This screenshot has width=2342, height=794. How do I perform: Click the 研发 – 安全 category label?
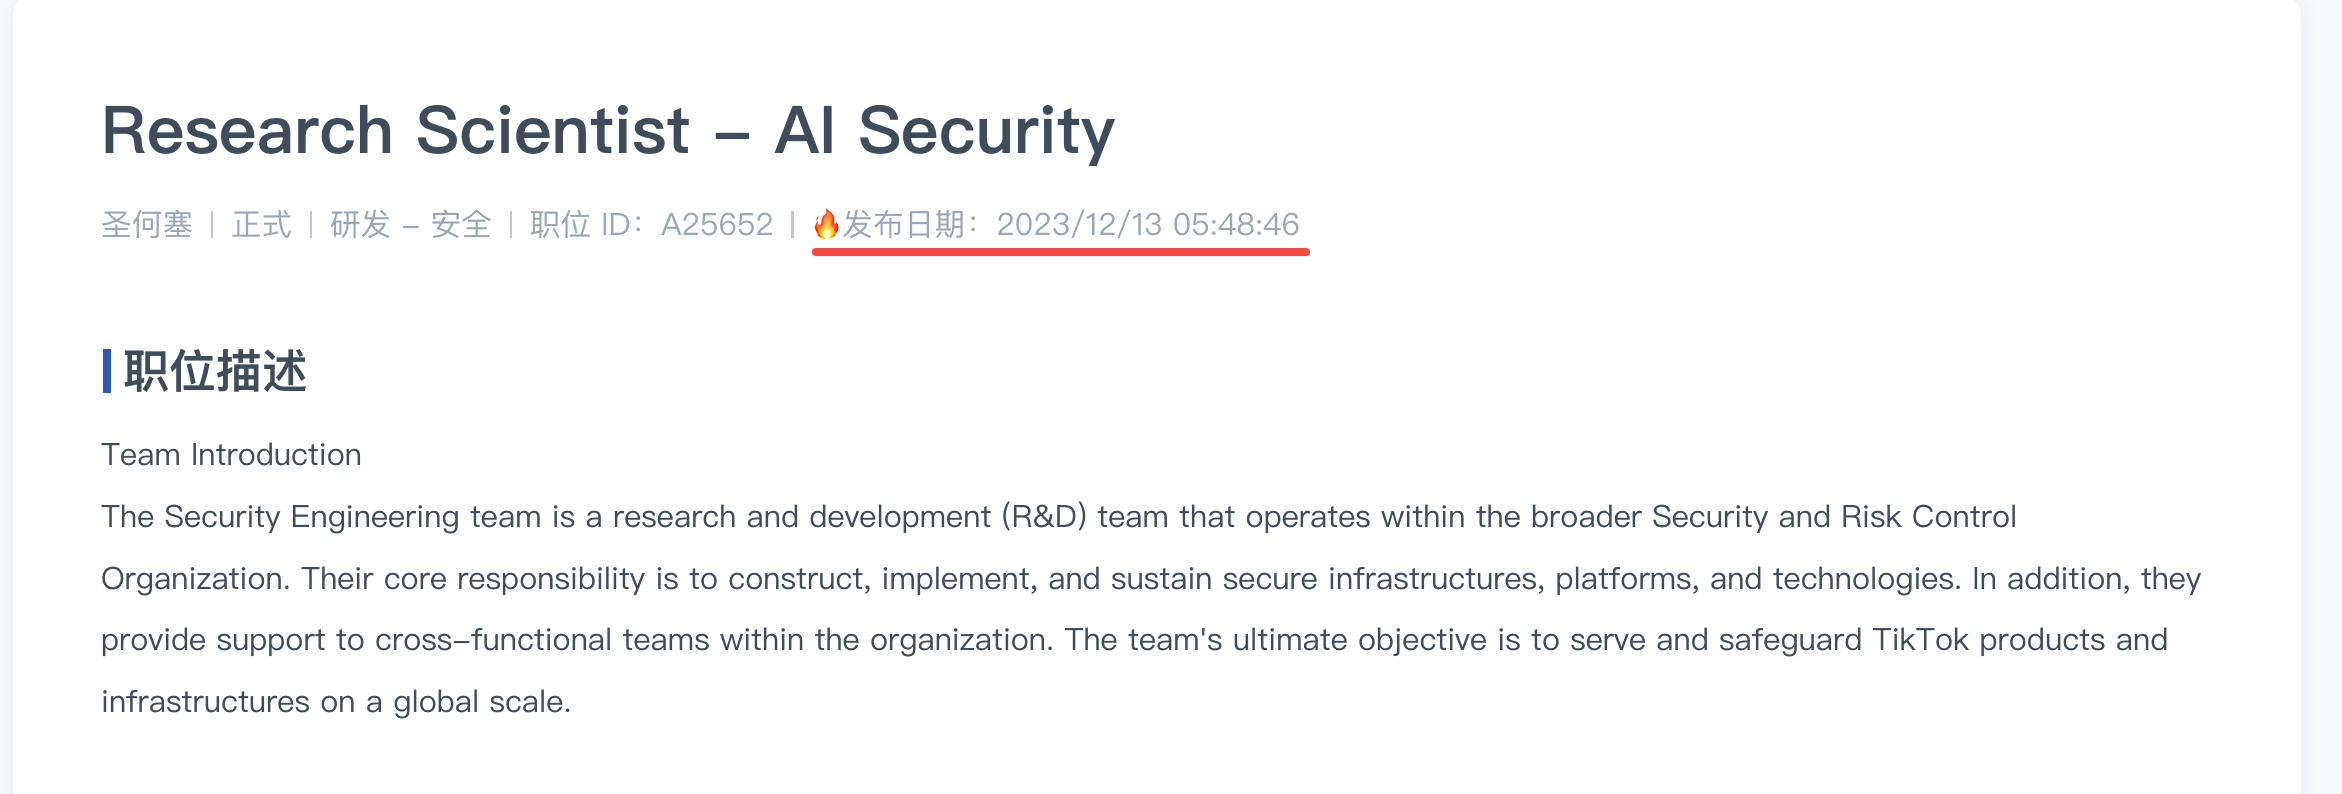click(411, 224)
